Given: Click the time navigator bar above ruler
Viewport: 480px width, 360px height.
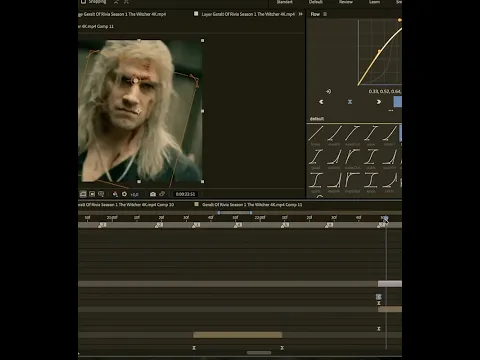Looking at the screenshot, I should coord(235,212).
